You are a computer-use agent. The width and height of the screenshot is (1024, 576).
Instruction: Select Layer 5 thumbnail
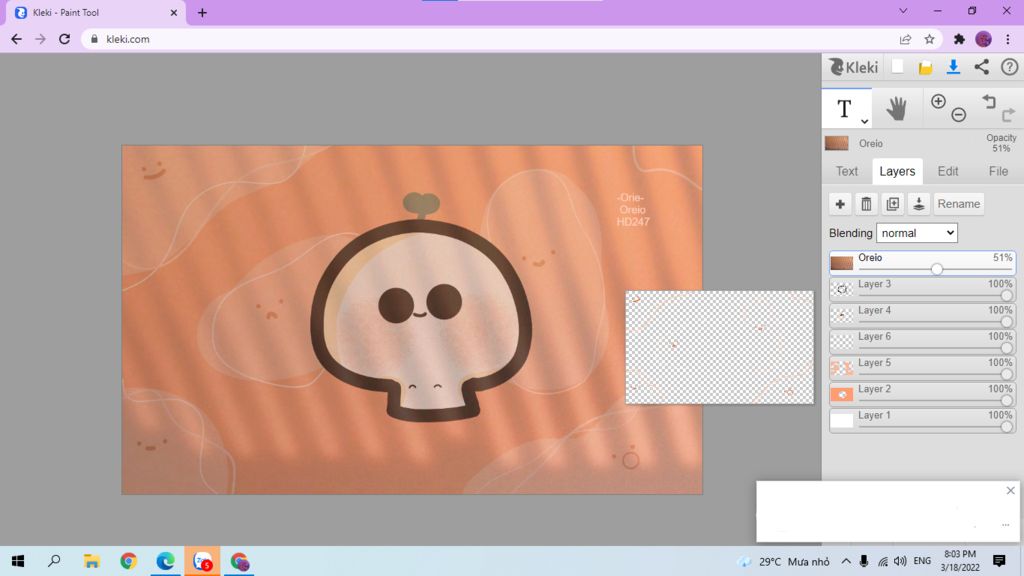tap(842, 368)
